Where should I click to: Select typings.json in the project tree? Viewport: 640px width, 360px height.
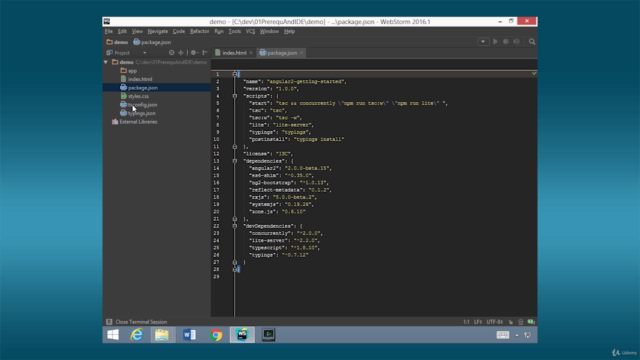point(141,113)
